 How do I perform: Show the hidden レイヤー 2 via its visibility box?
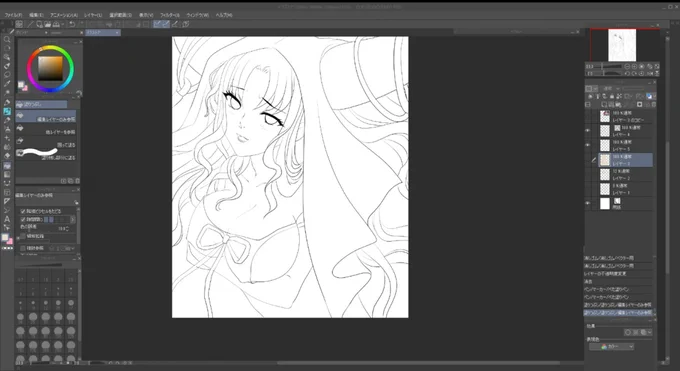pyautogui.click(x=588, y=174)
